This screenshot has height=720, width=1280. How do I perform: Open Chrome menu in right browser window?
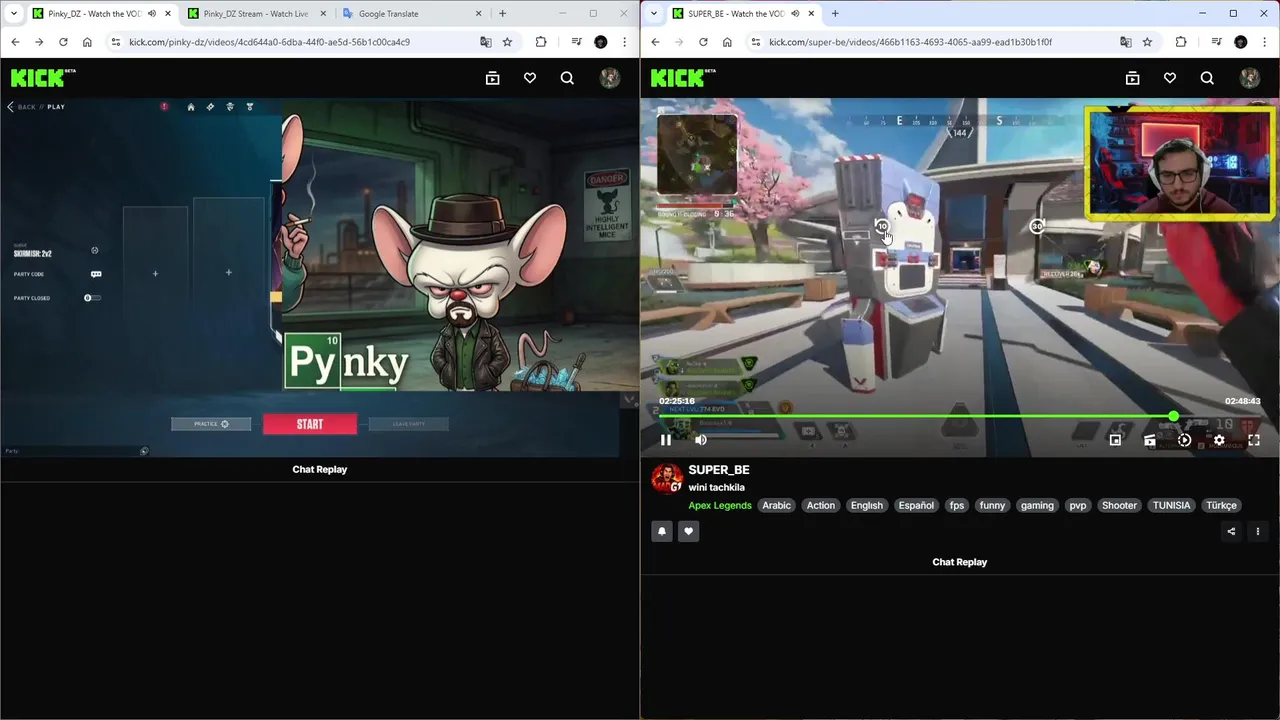[x=1265, y=42]
